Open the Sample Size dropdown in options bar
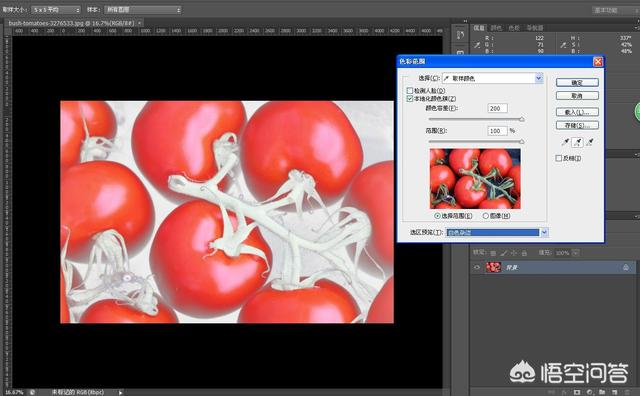The width and height of the screenshot is (640, 396). pyautogui.click(x=56, y=9)
